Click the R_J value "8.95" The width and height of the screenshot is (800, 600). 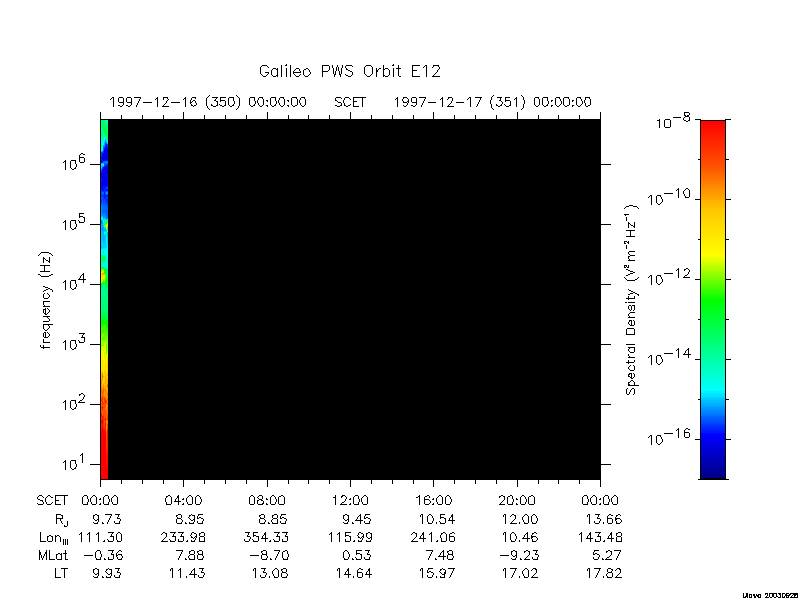tap(189, 519)
